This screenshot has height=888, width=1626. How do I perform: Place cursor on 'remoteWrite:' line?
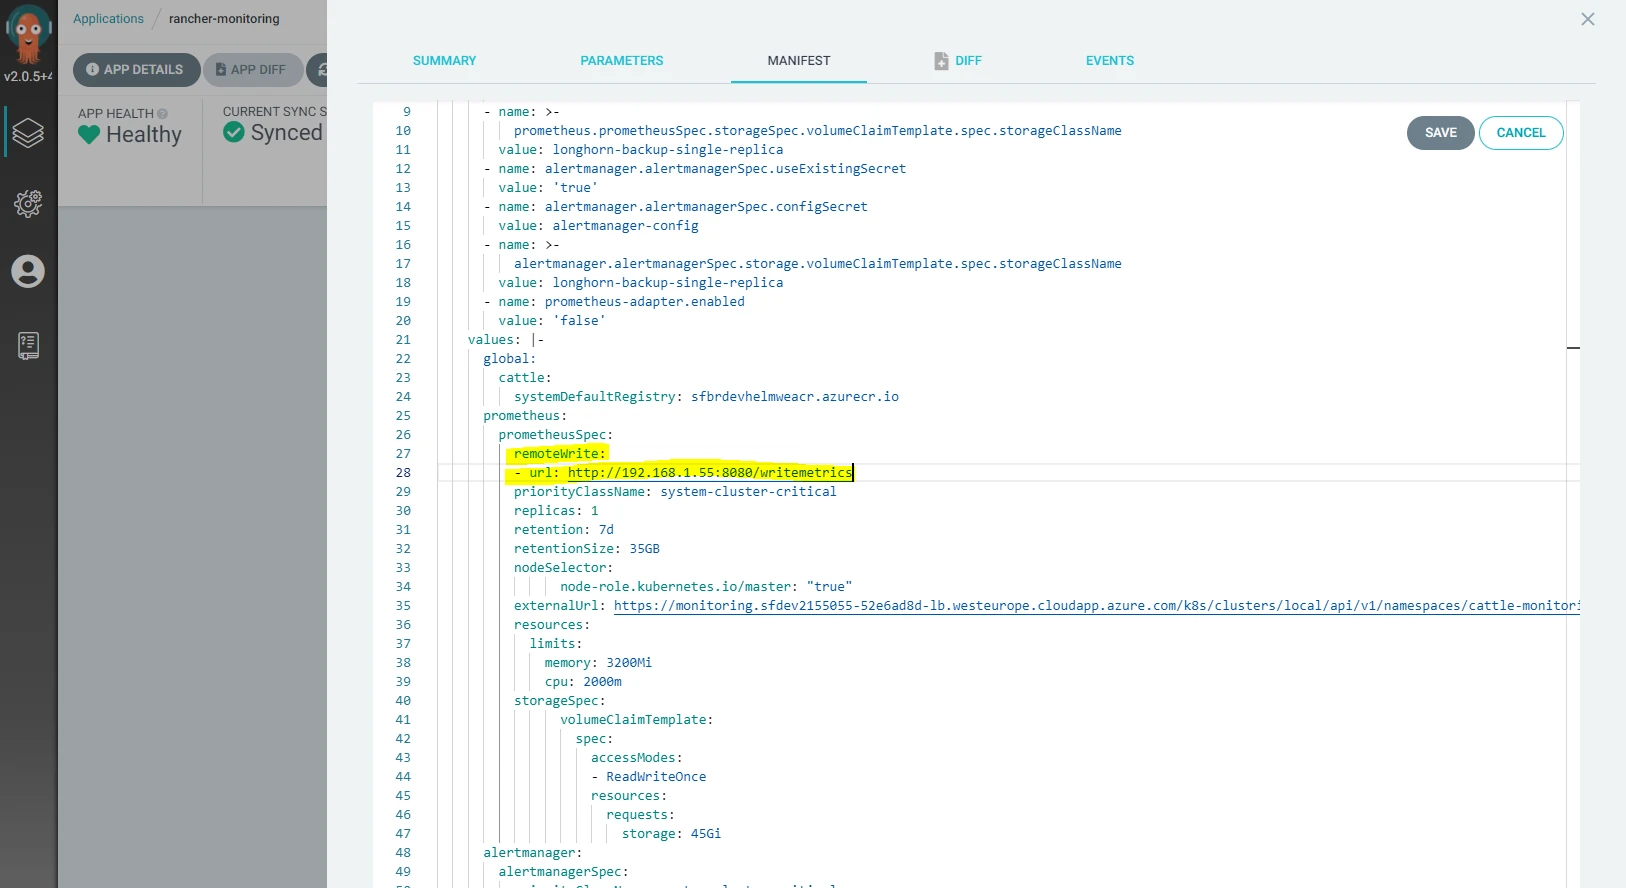[560, 454]
